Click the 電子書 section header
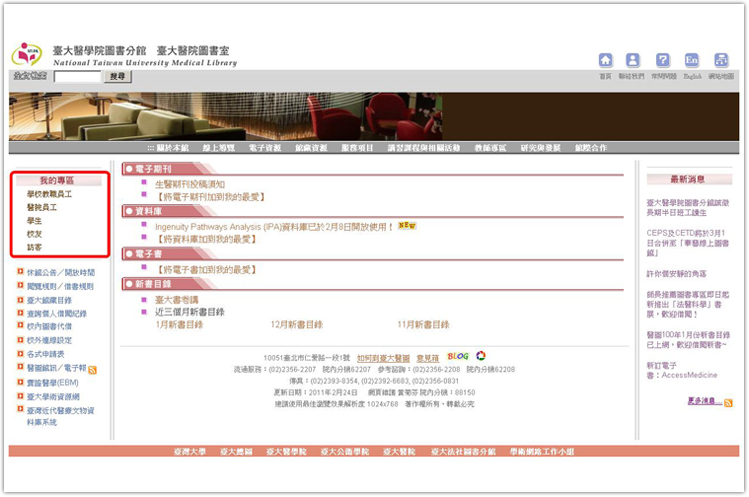Screen dimensions: 749x497 pos(149,254)
